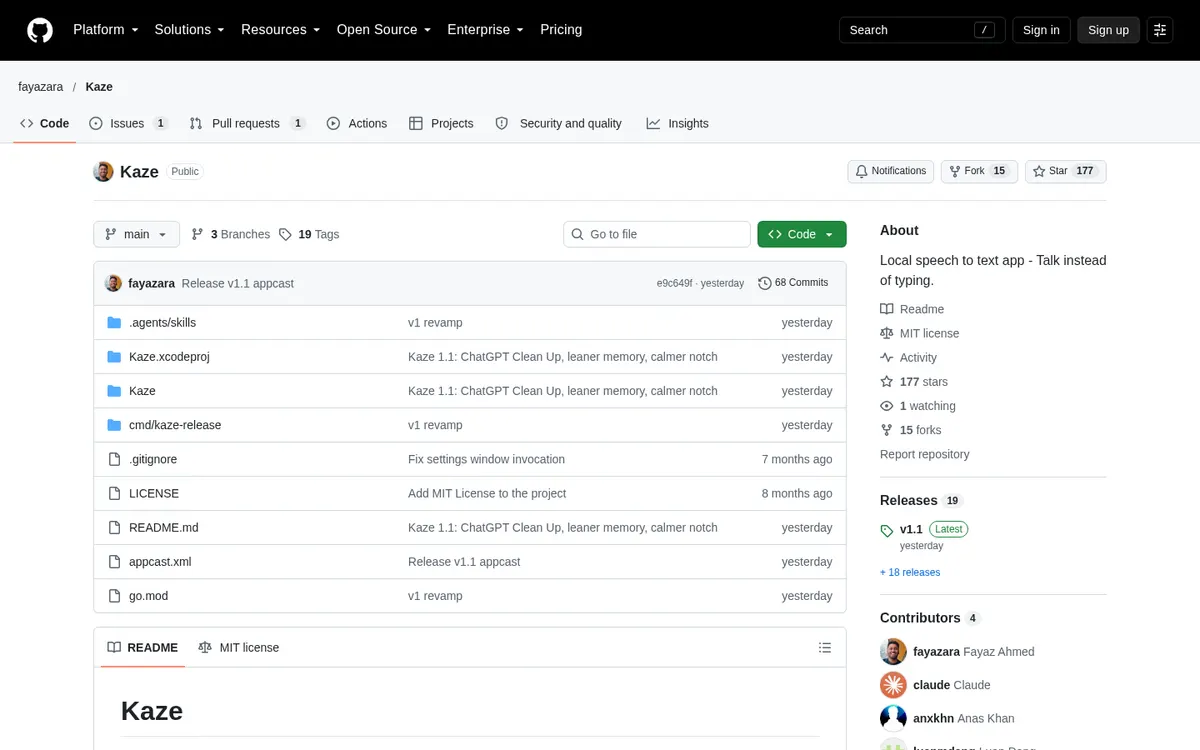Image resolution: width=1200 pixels, height=750 pixels.
Task: Open Fix settings window invocation commit
Action: pos(486,460)
